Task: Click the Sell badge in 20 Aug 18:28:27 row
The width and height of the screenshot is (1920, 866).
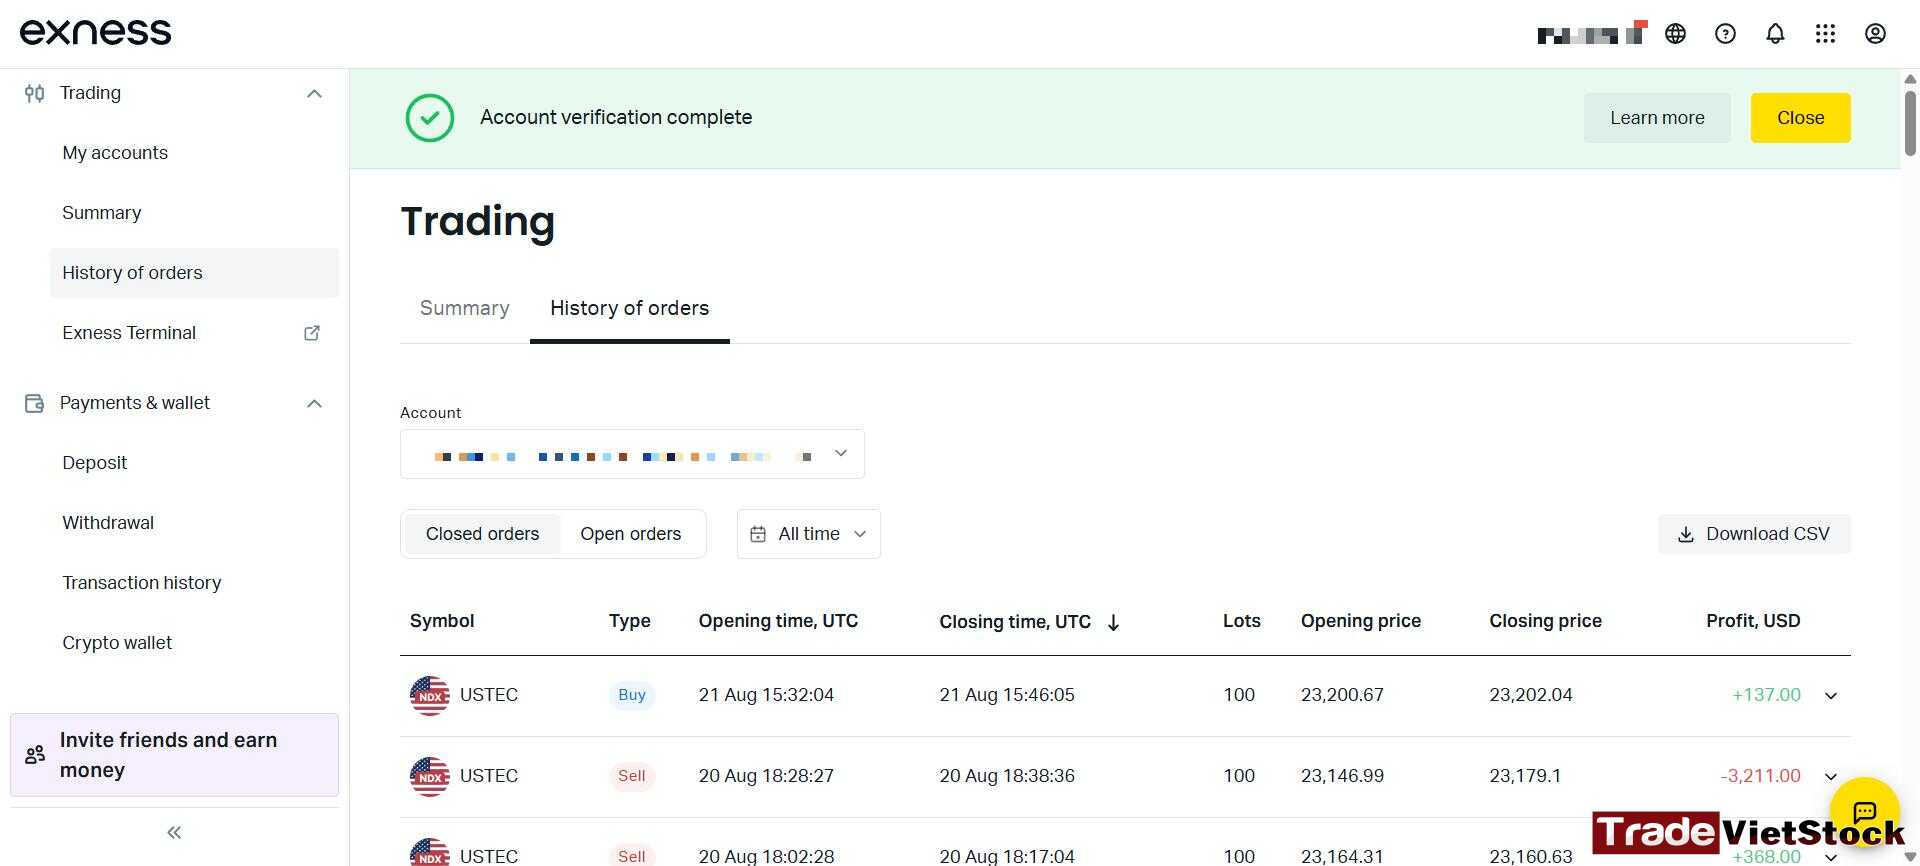Action: click(632, 776)
